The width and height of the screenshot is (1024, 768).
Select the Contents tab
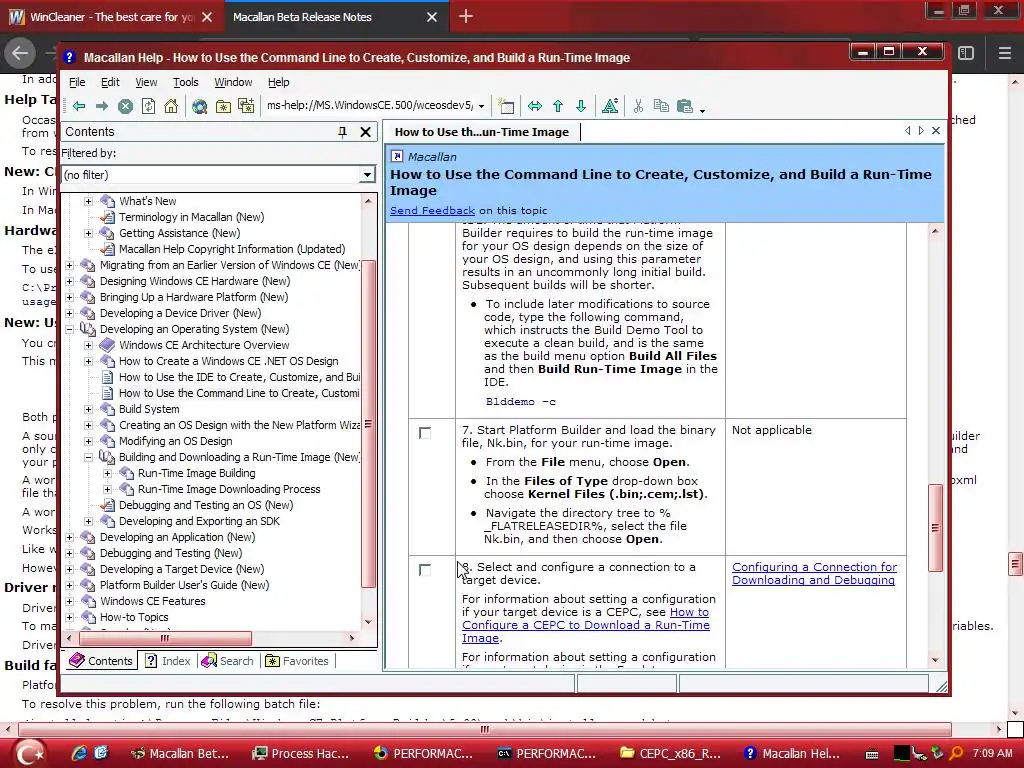click(101, 661)
